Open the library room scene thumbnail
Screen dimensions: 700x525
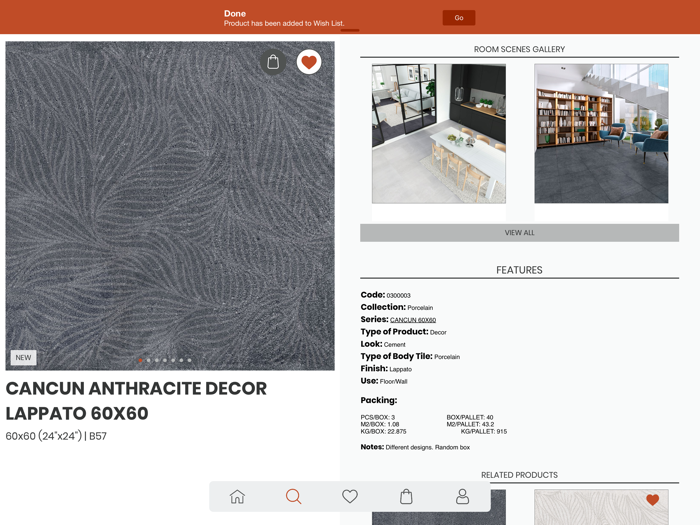[601, 133]
